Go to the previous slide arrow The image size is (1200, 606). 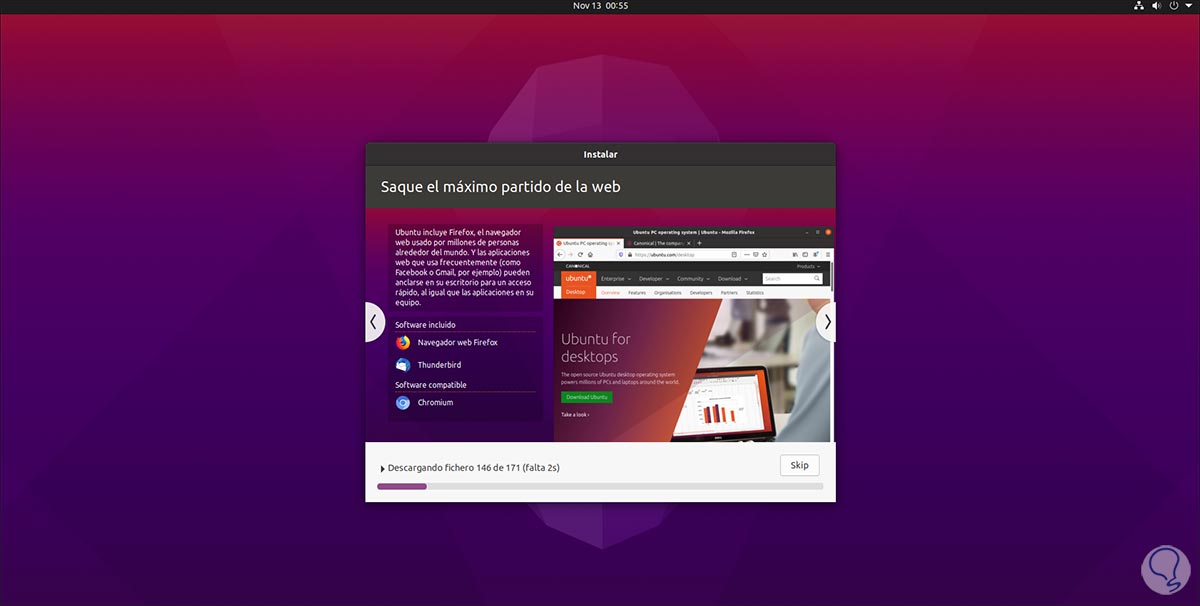pos(374,322)
